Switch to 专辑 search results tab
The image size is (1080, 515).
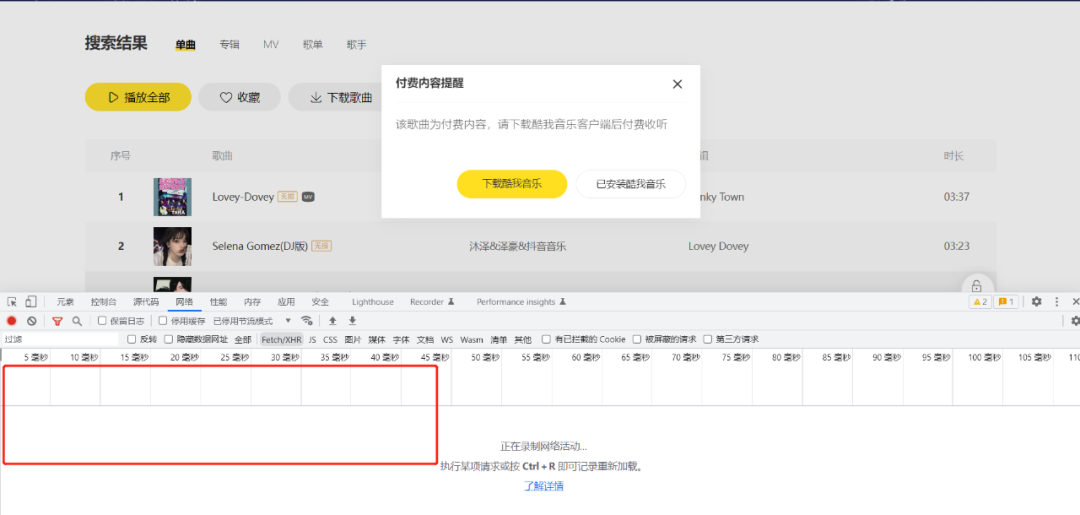(229, 44)
